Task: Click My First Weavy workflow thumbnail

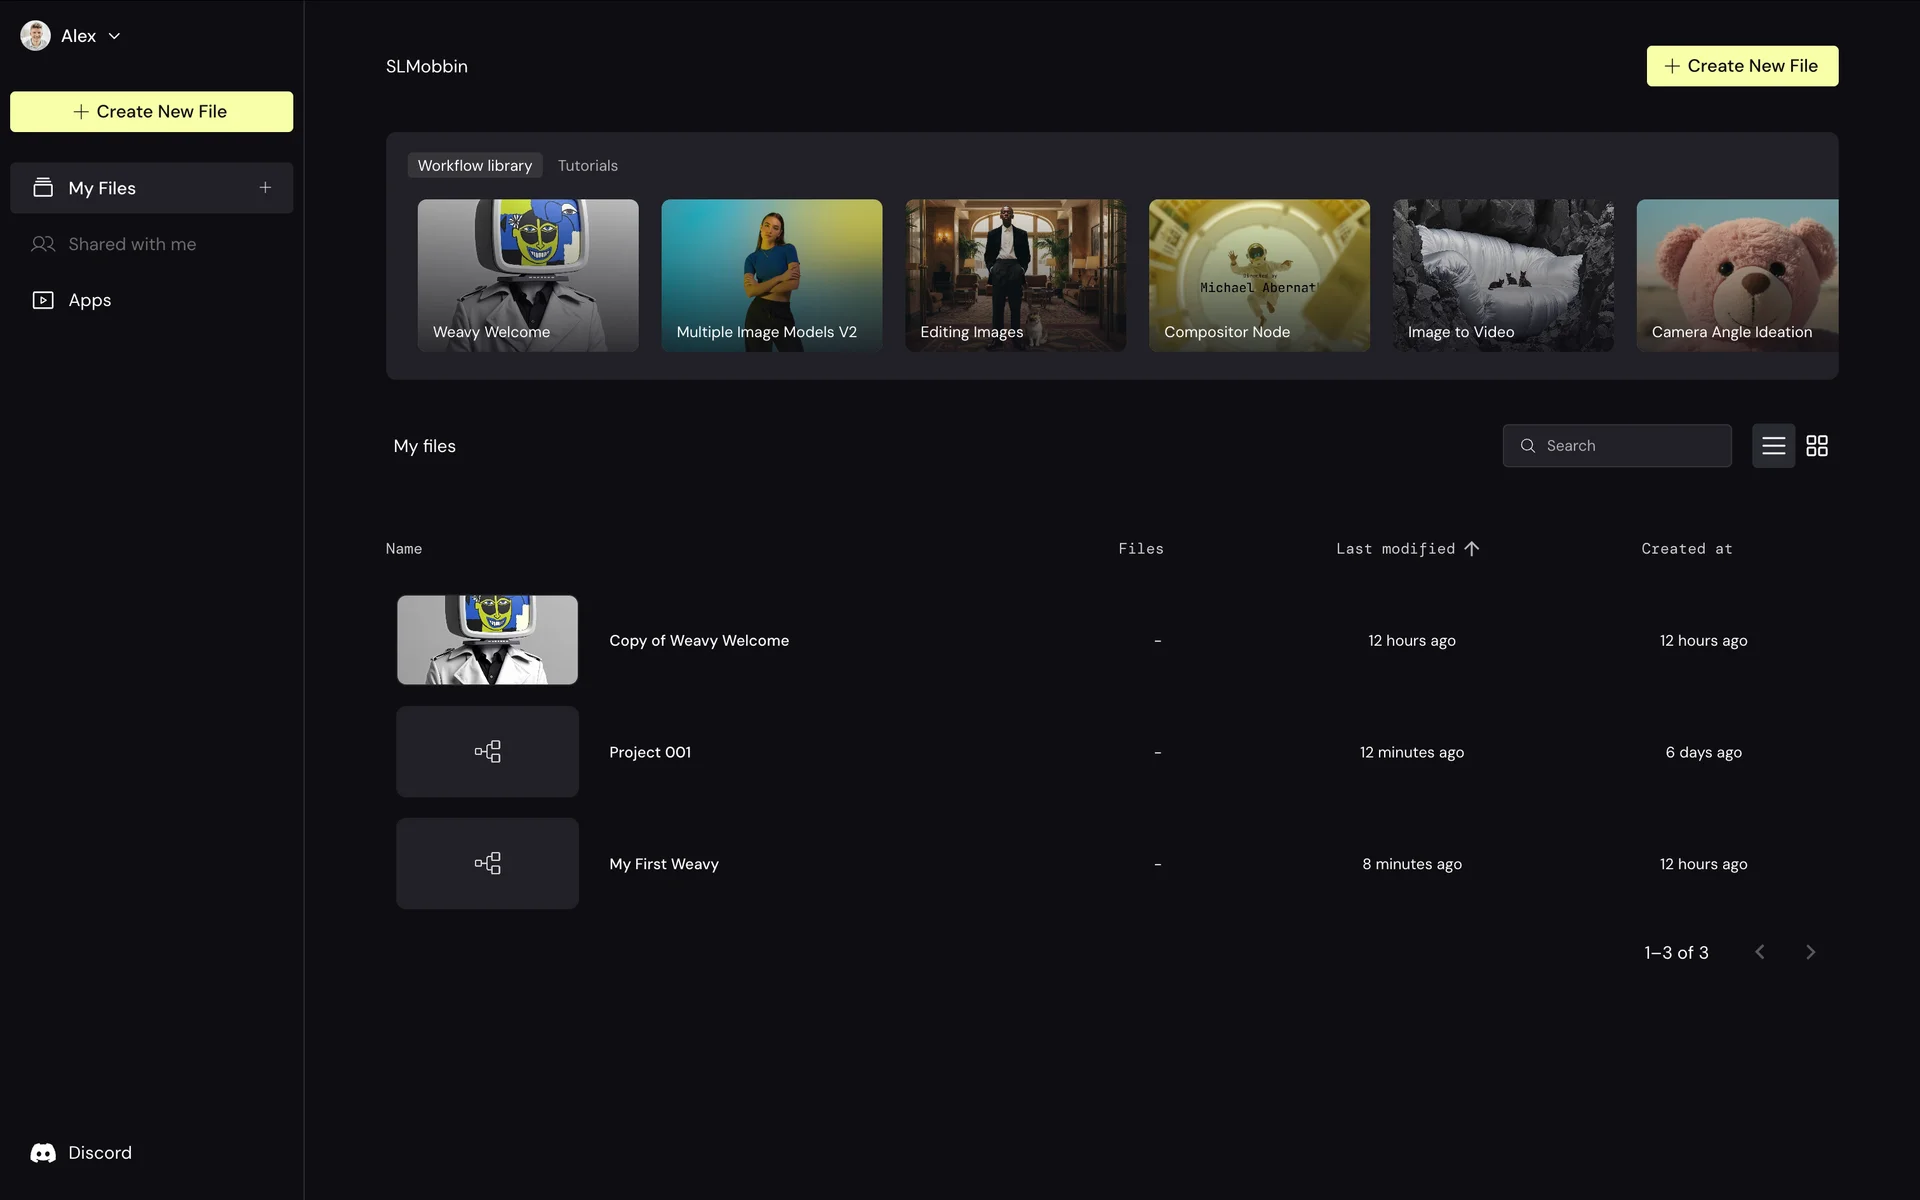Action: [487, 864]
